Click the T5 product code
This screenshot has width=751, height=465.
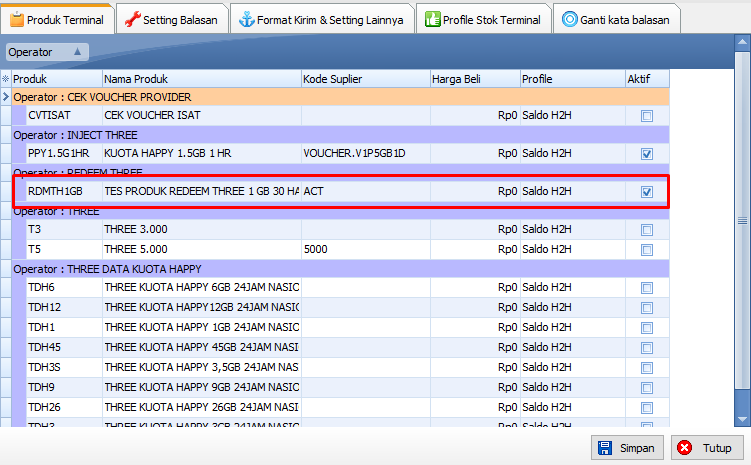tap(64, 250)
